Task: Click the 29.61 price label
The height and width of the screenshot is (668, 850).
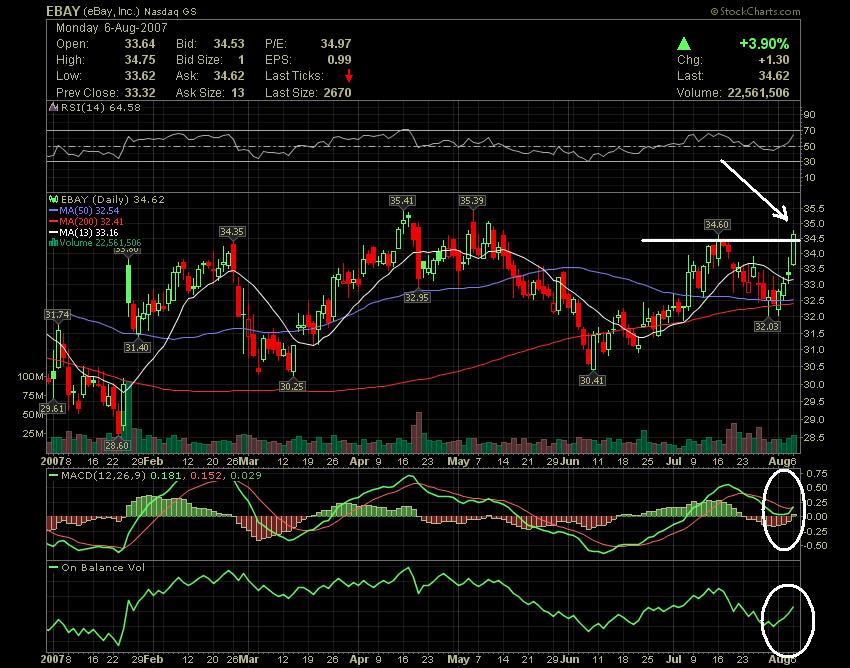Action: click(53, 409)
